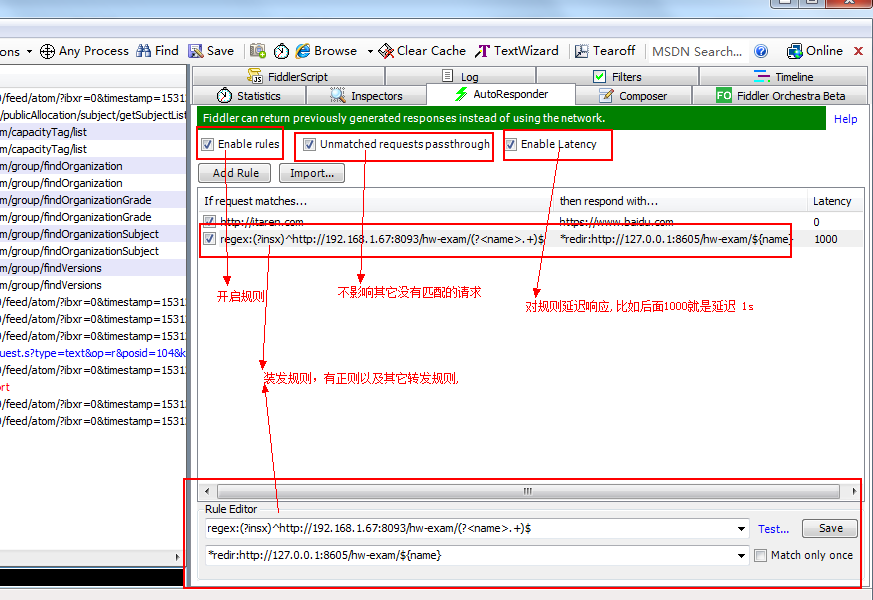Open the Browse dropdown arrow
This screenshot has height=600, width=873.
pos(370,51)
